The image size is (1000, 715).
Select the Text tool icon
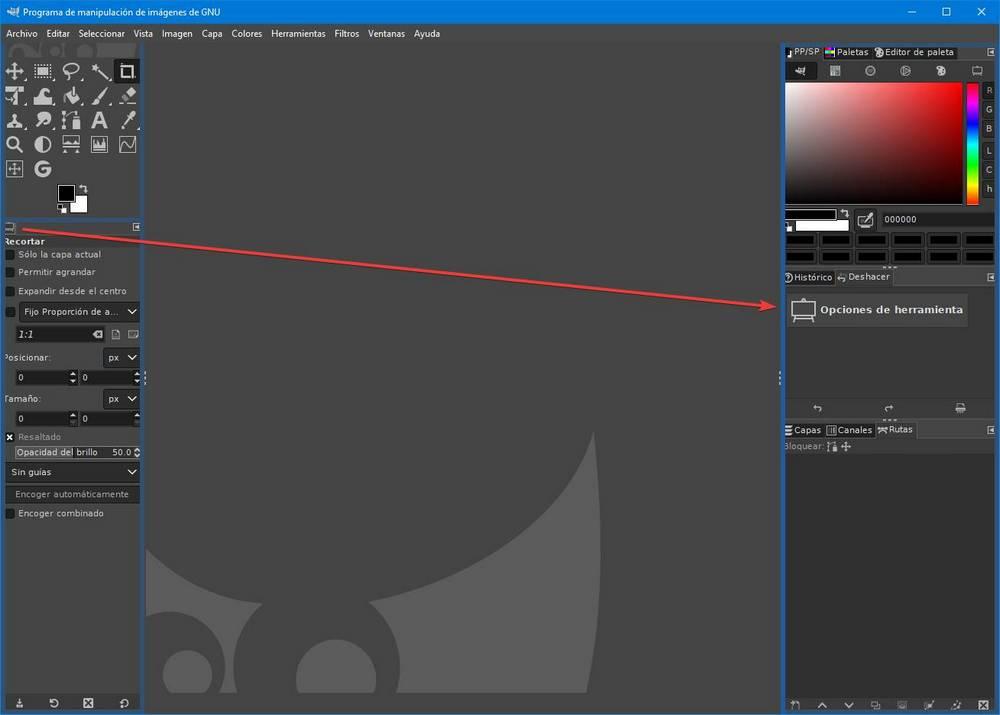pyautogui.click(x=99, y=120)
